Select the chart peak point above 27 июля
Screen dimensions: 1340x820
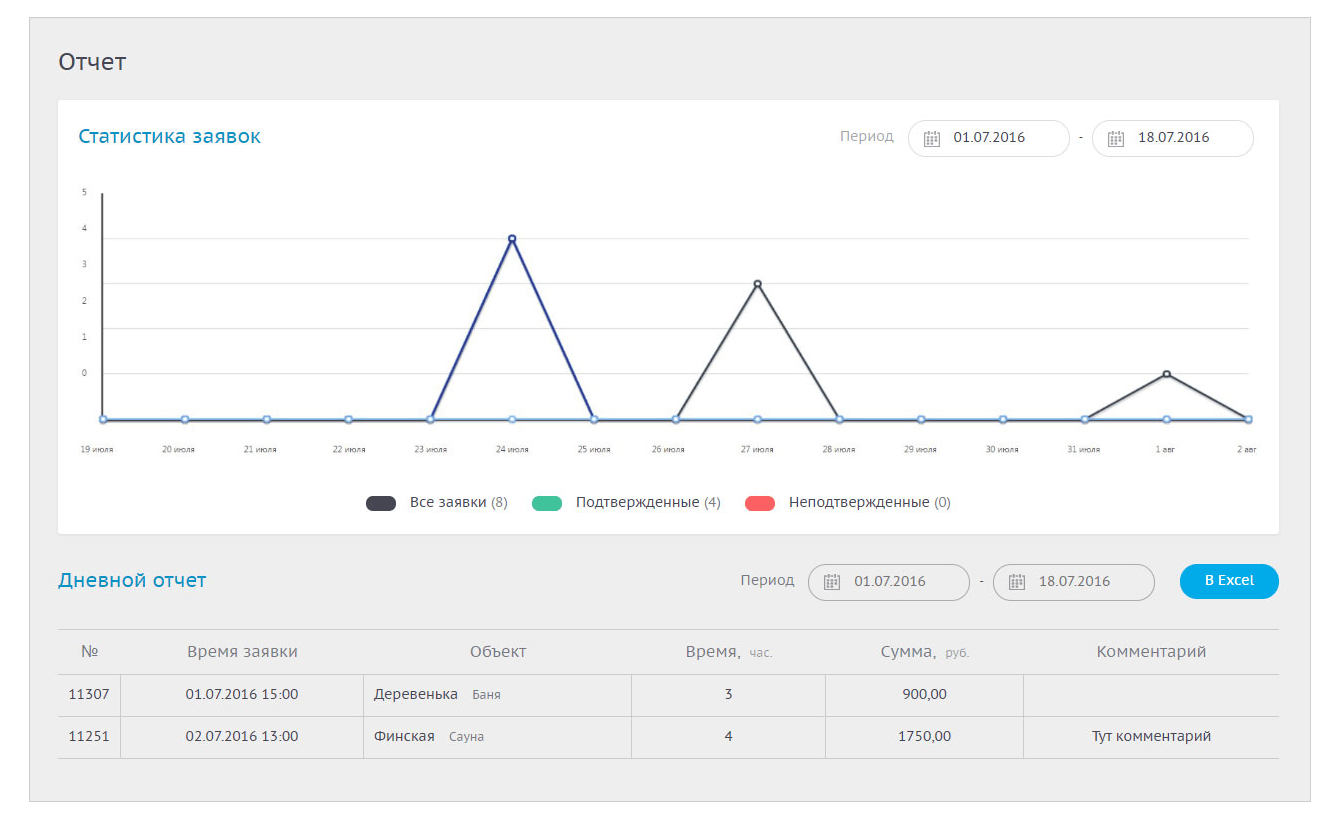coord(757,284)
